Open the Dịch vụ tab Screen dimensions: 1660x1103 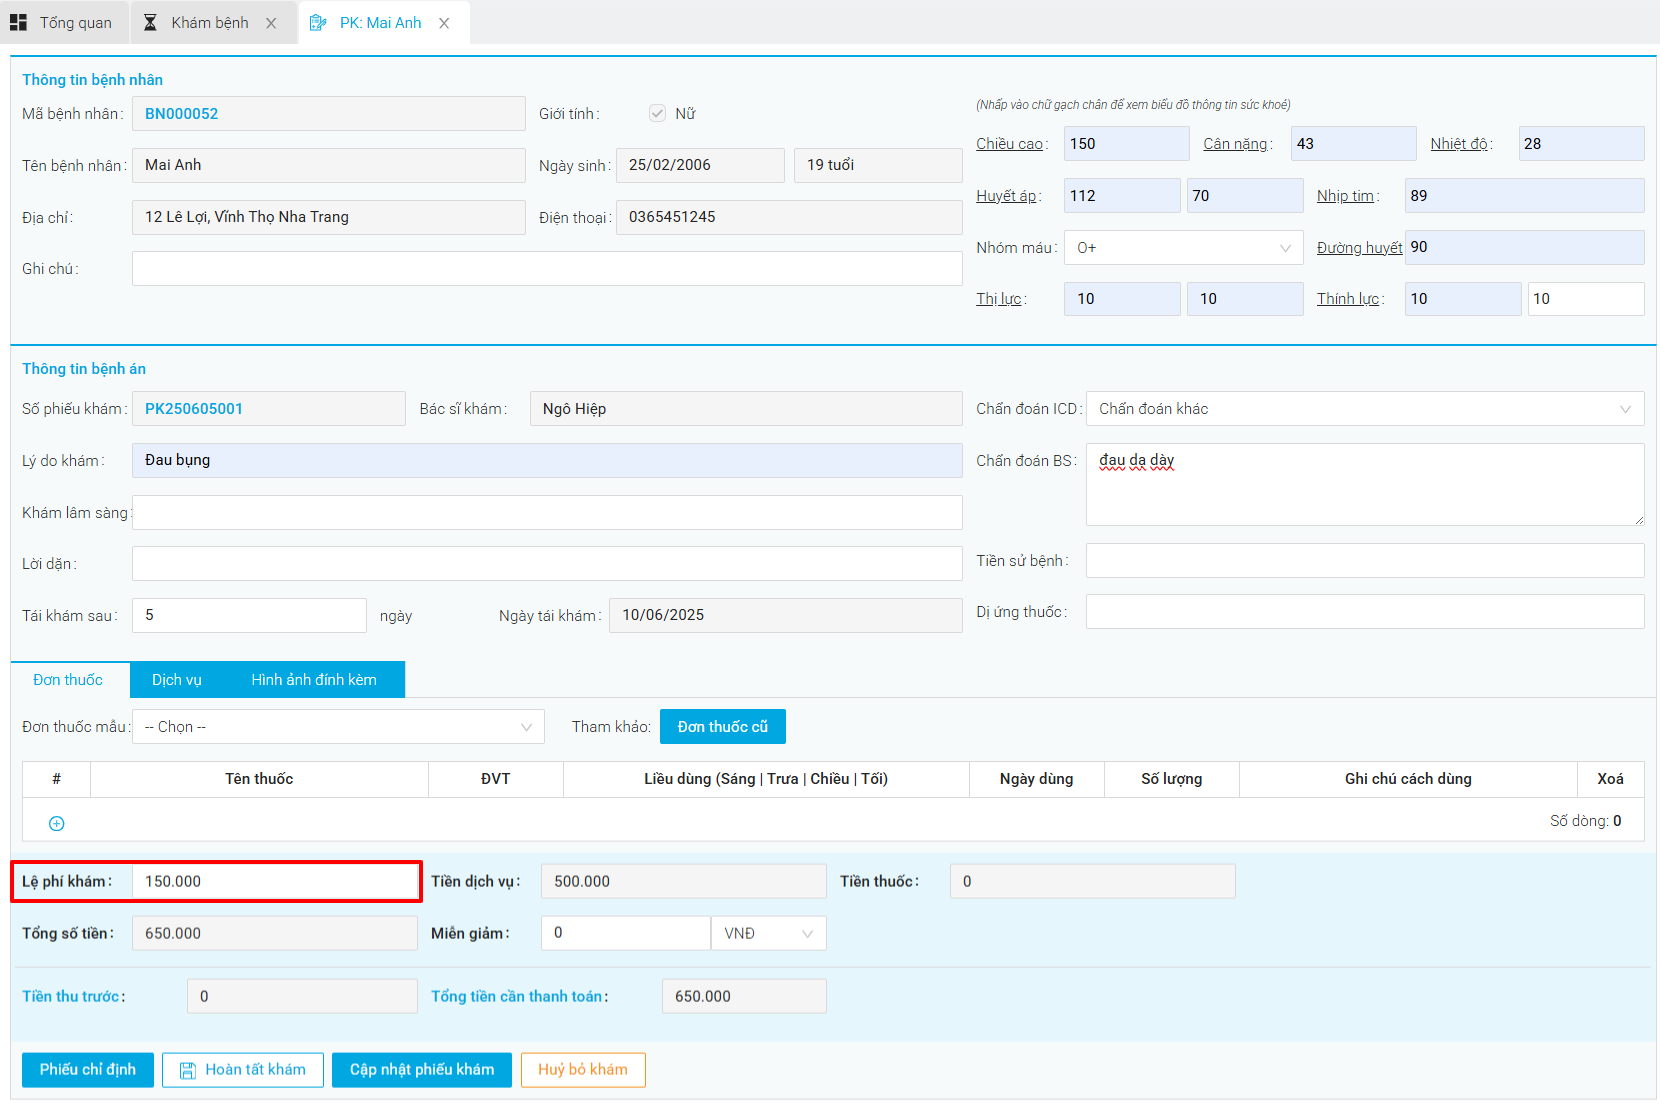[x=177, y=680]
